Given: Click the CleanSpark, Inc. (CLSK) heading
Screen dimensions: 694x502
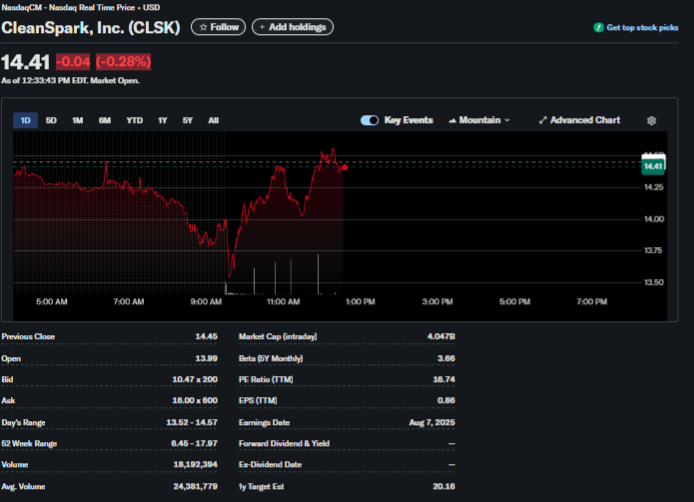Looking at the screenshot, I should (91, 27).
